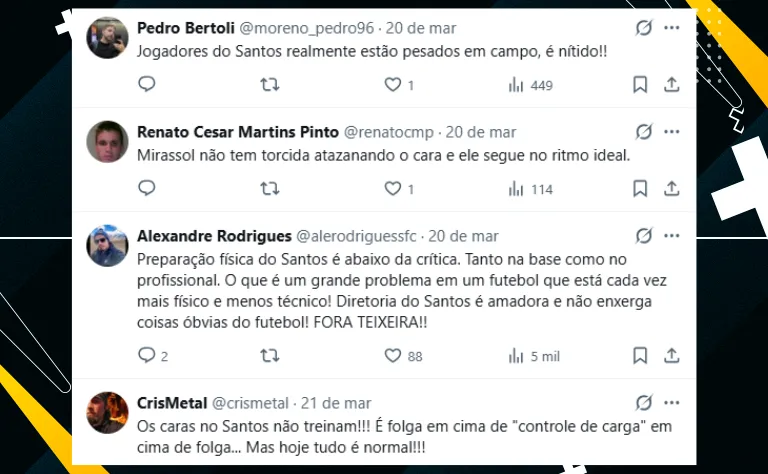The image size is (768, 474).
Task: Open Grok icon on CrisMetal's tweet
Action: coord(645,402)
